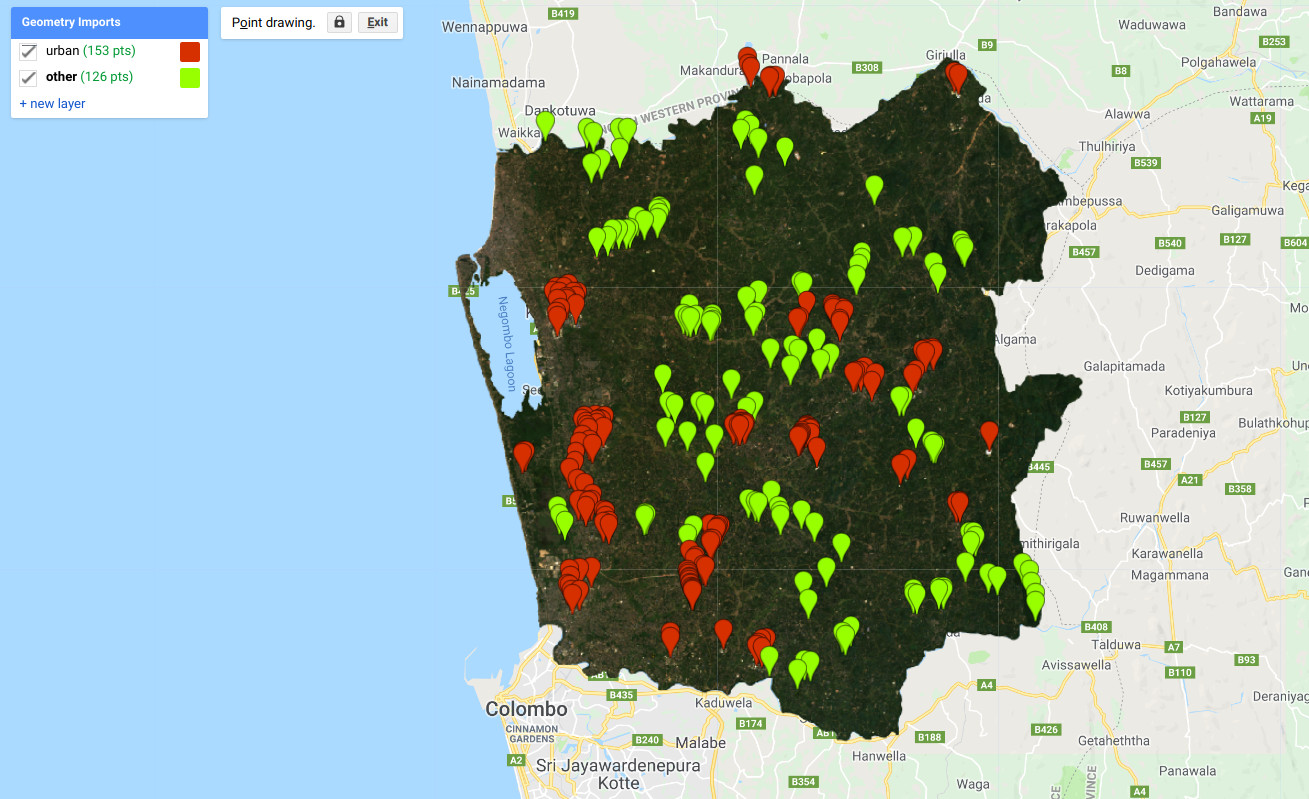Open the new layer link
The width and height of the screenshot is (1309, 799).
click(51, 103)
